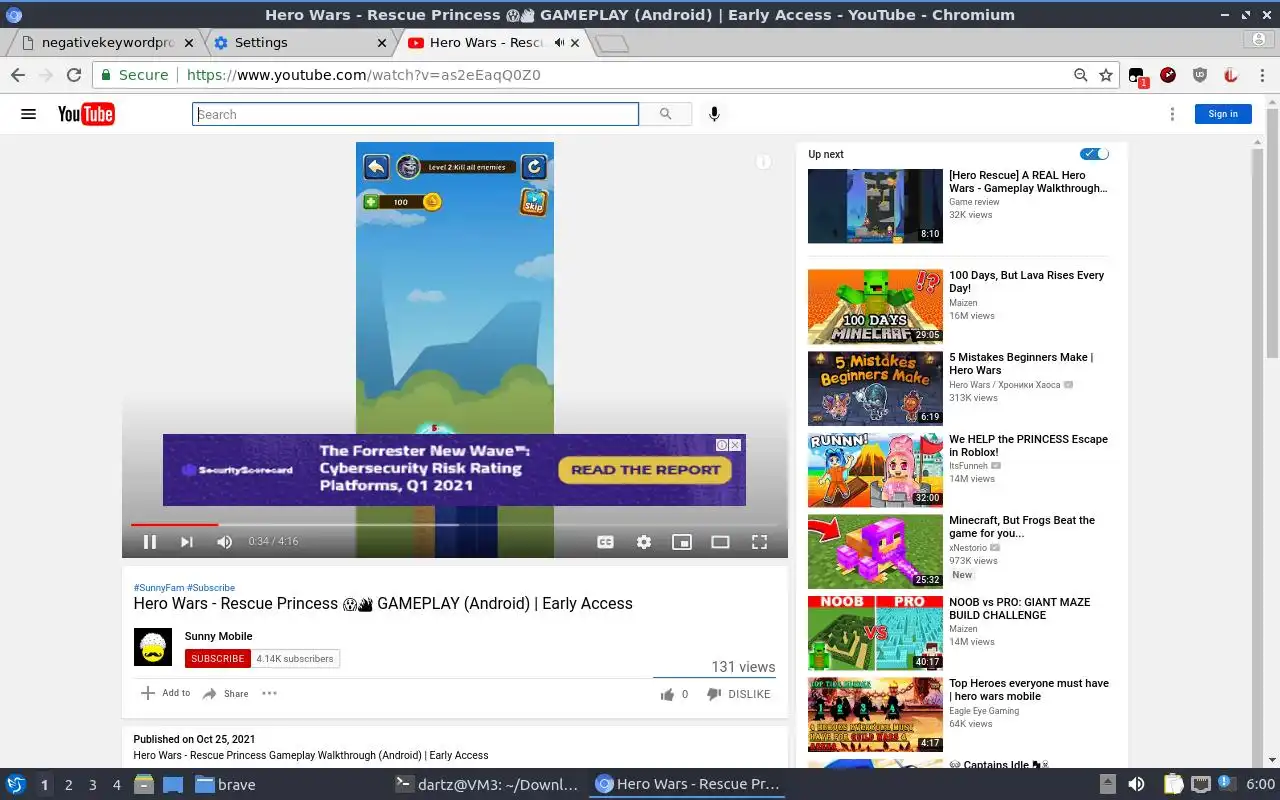Seek using the video progress bar
This screenshot has width=1280, height=800.
(x=454, y=524)
